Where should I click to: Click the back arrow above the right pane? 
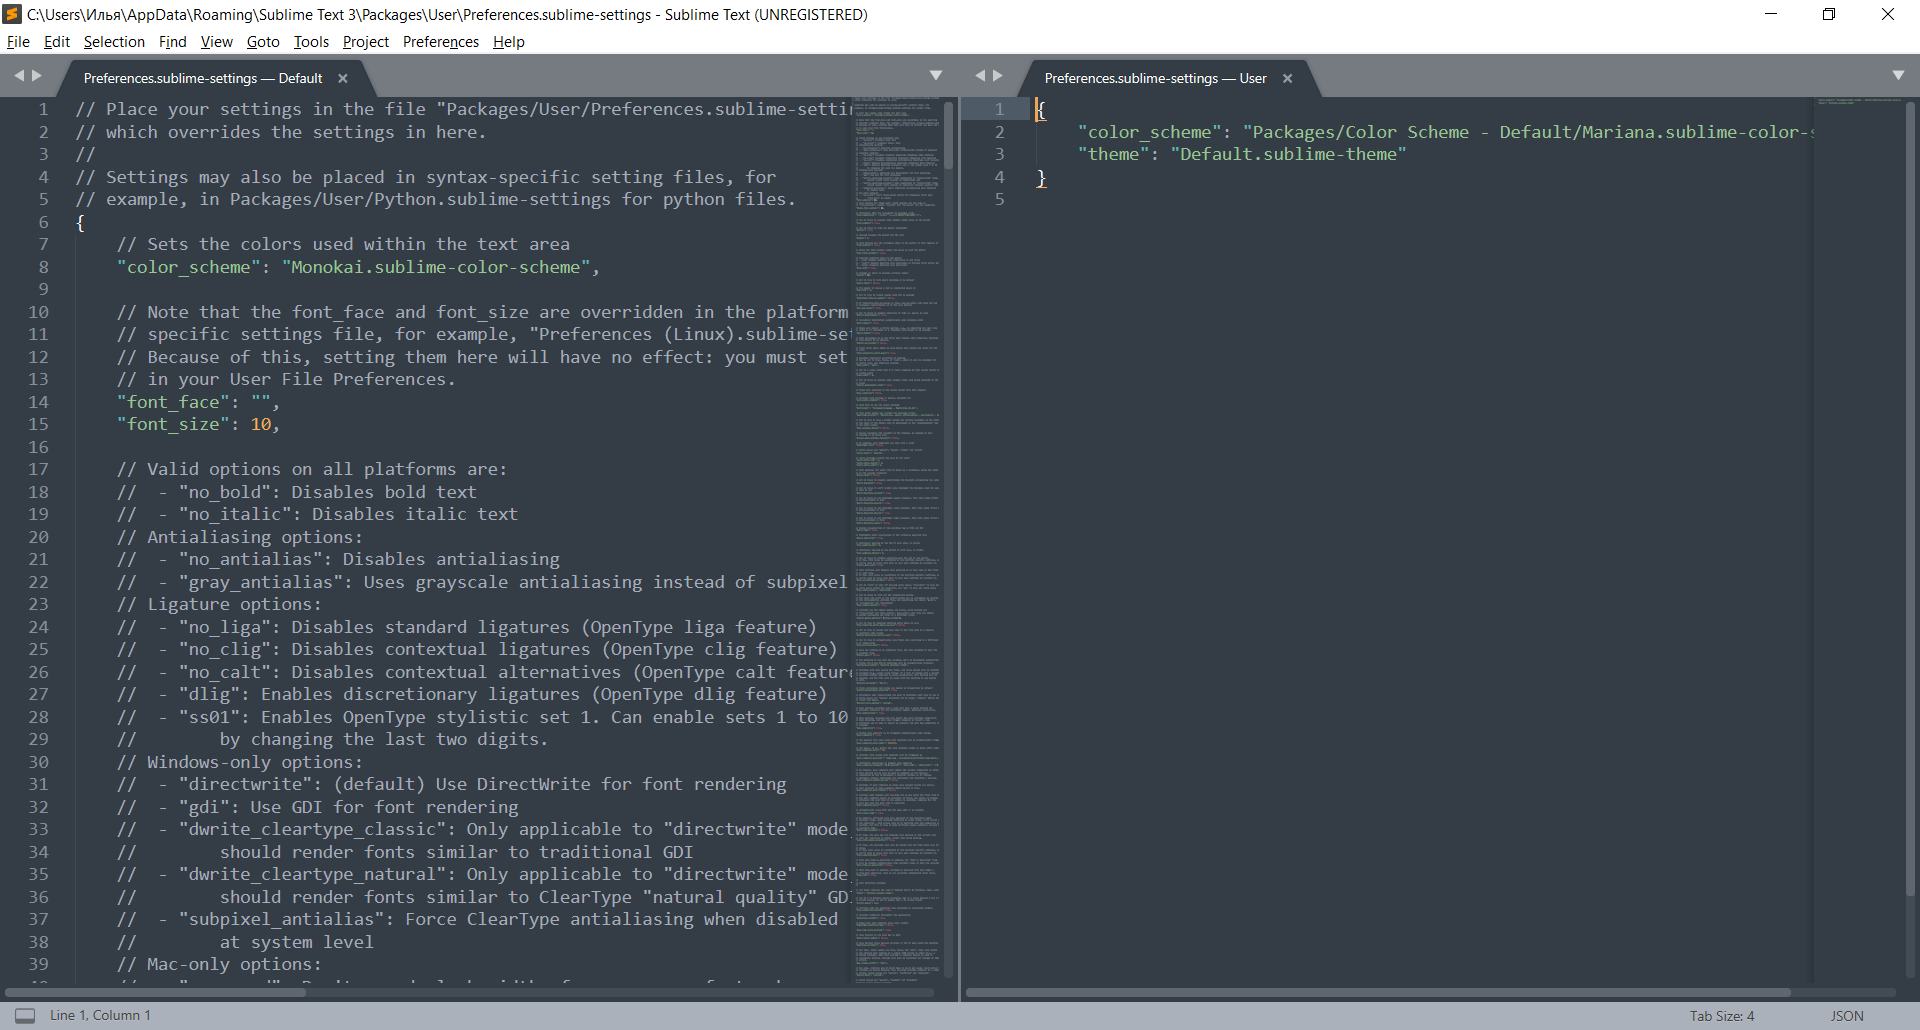point(981,75)
